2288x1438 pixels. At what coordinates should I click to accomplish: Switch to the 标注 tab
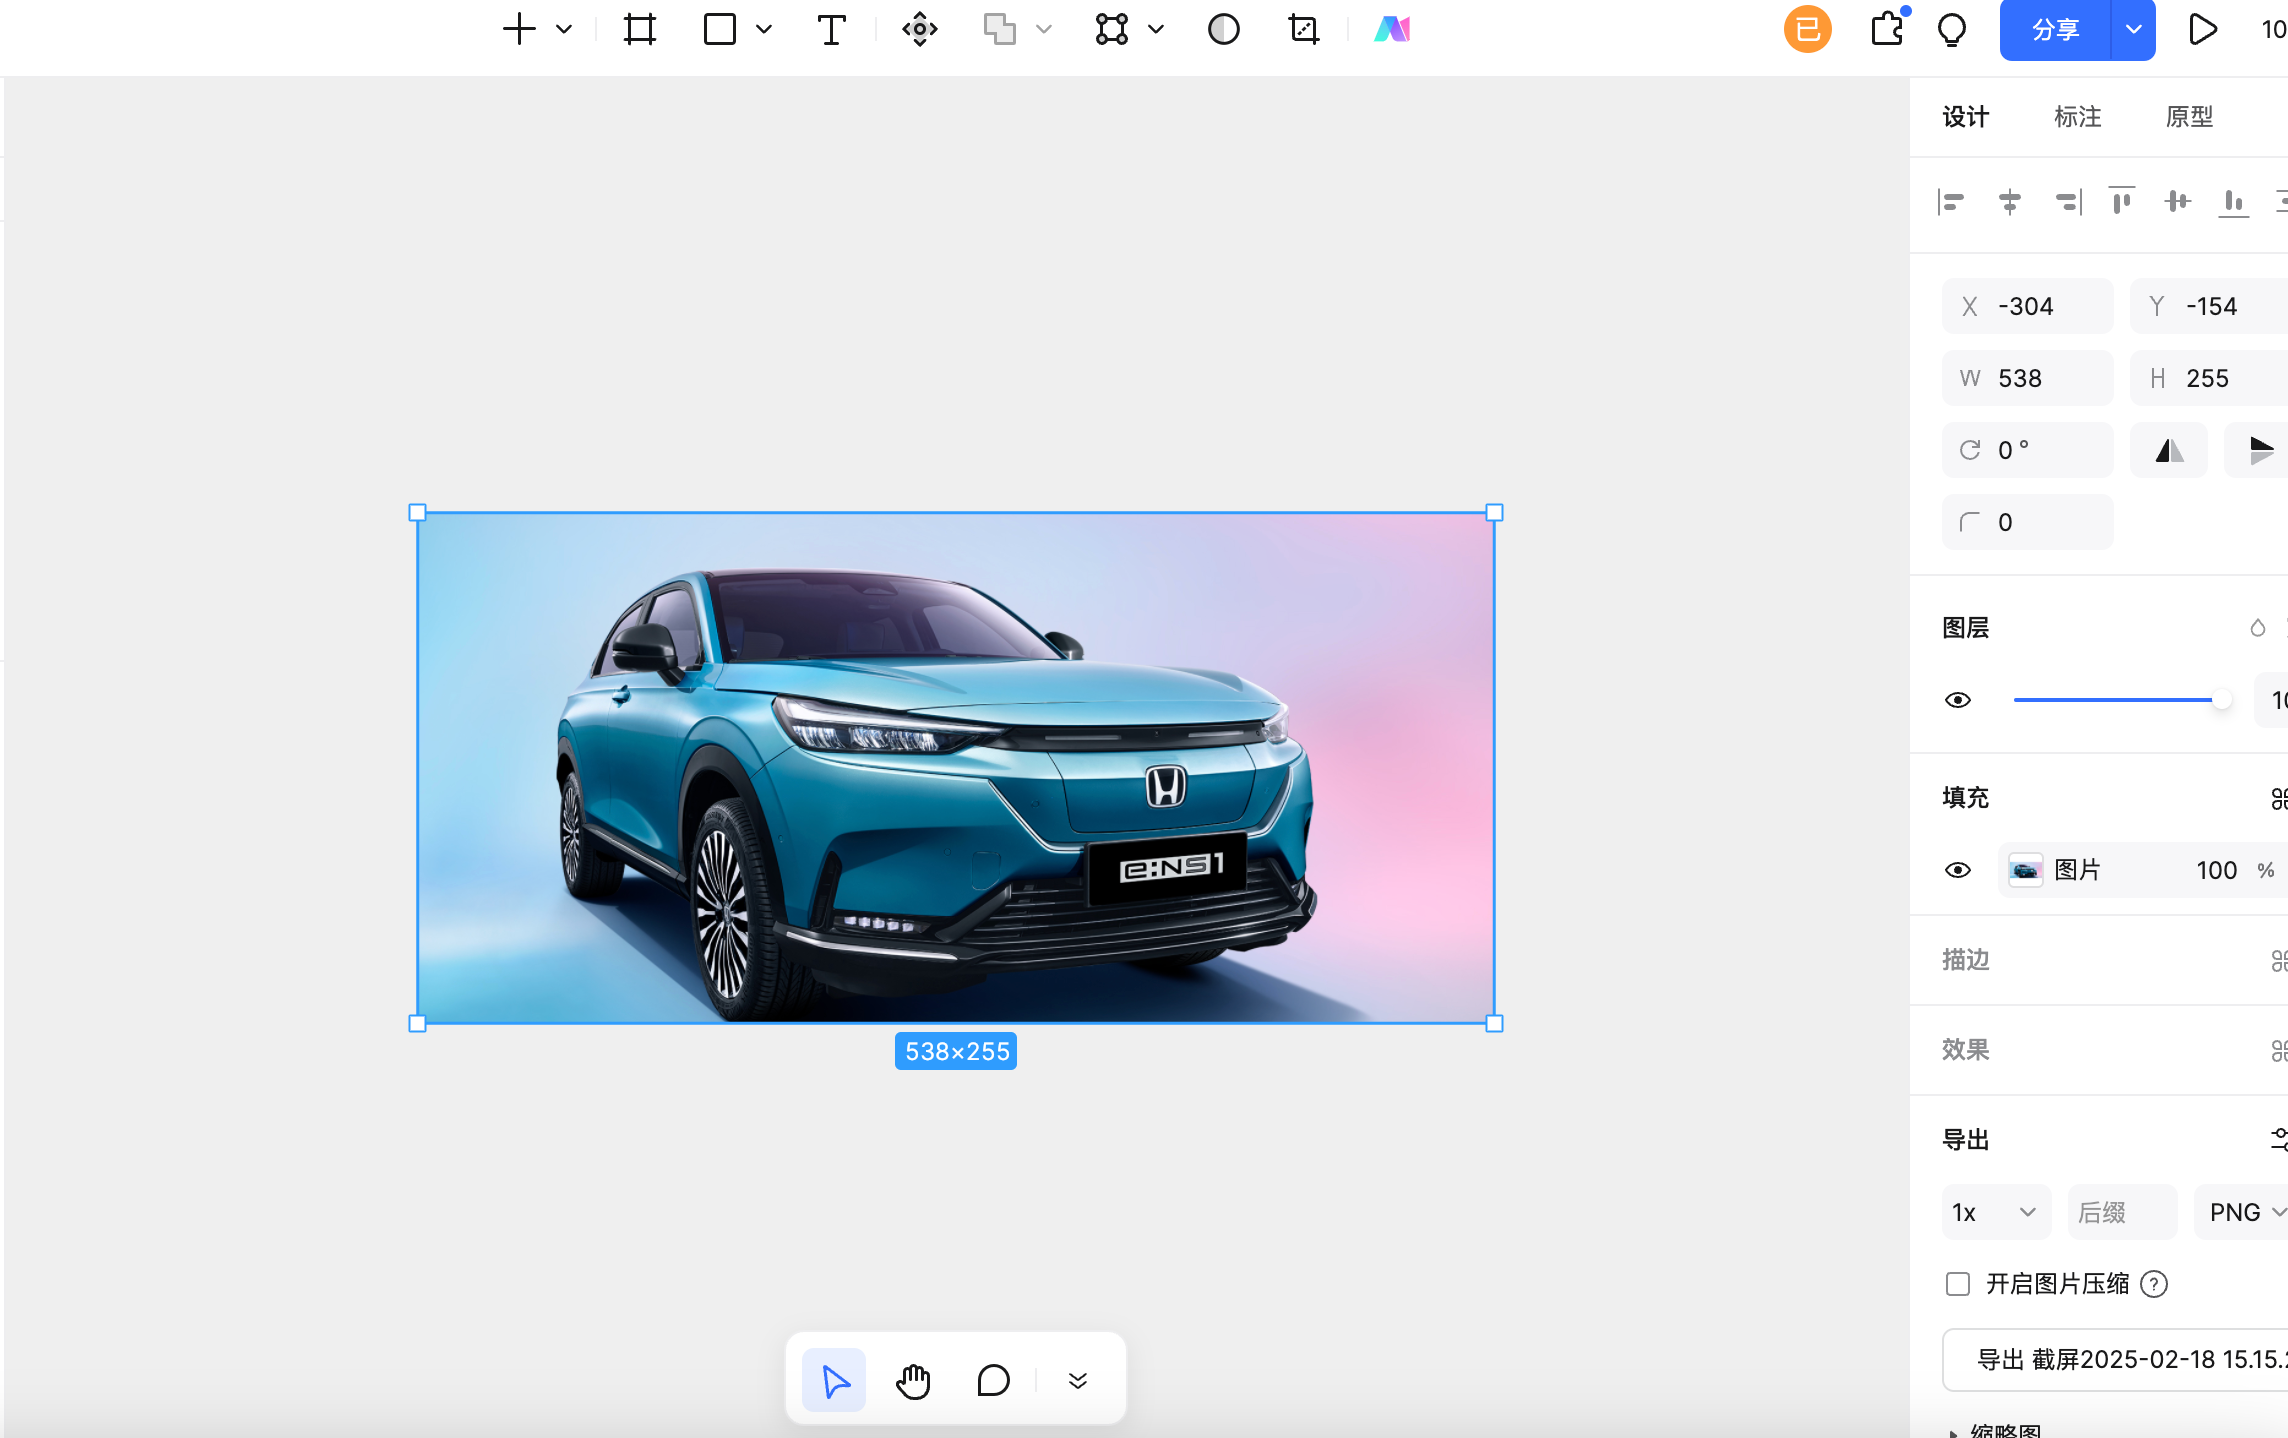(2078, 117)
